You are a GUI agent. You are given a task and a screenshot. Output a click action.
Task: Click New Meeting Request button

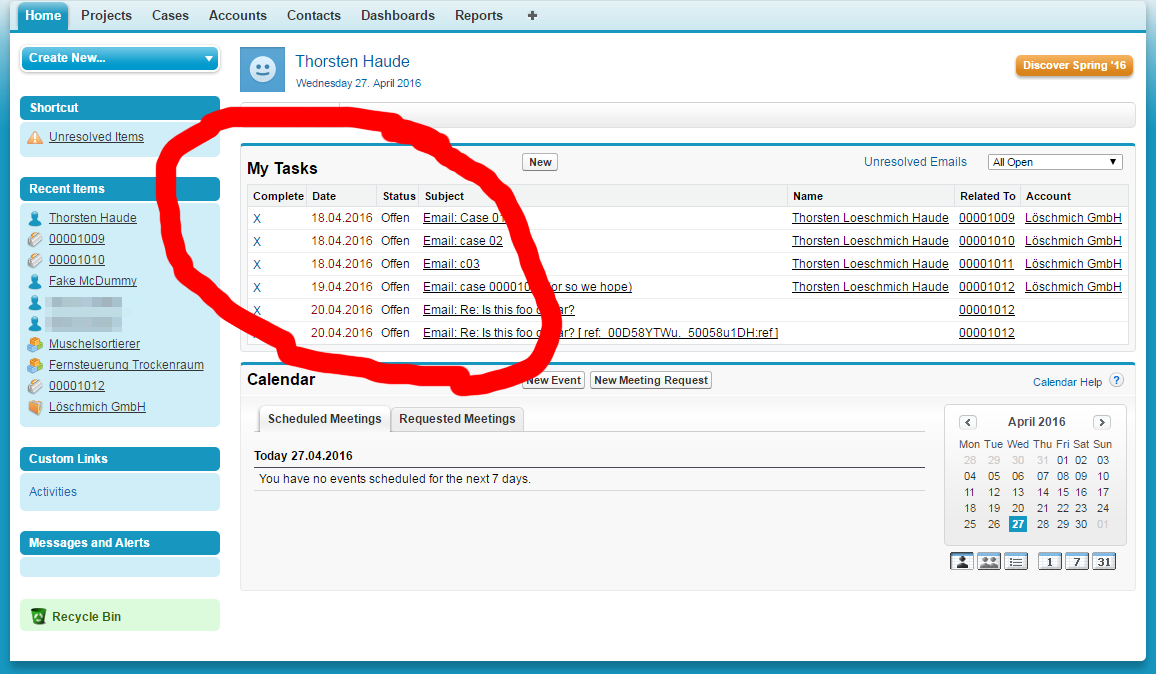tap(651, 381)
